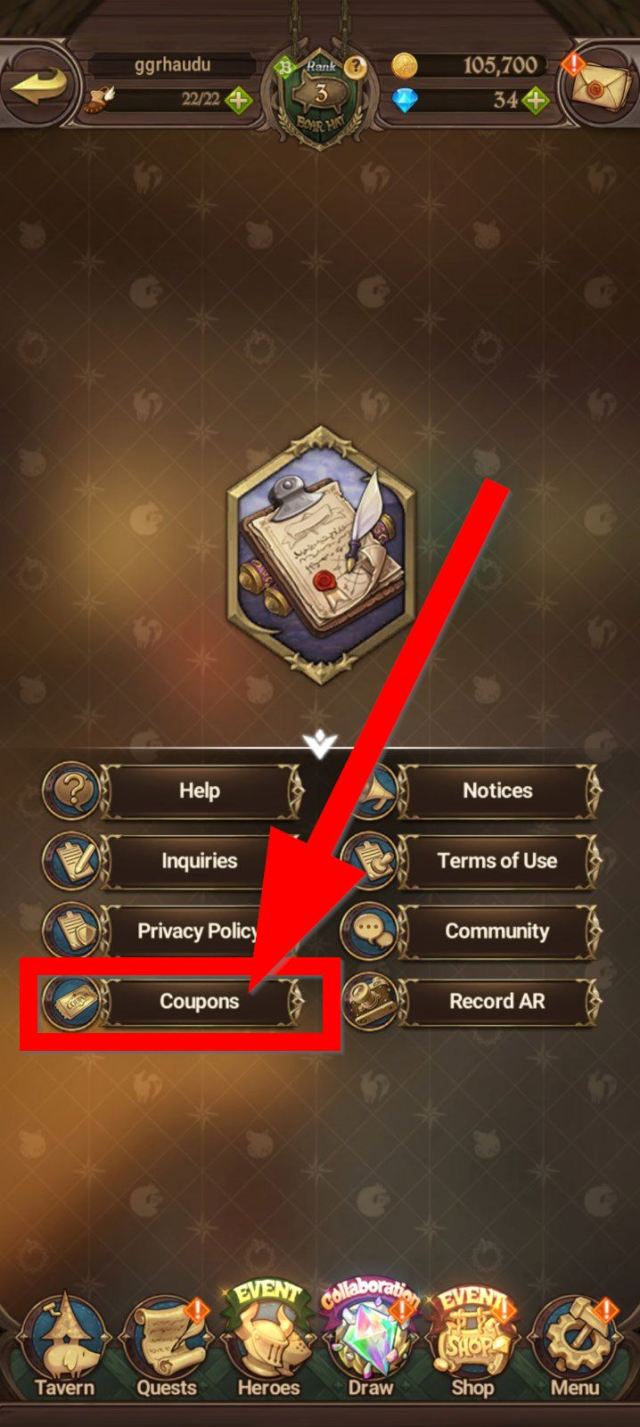Collapse the menu using down chevron
640x1427 pixels.
[320, 745]
